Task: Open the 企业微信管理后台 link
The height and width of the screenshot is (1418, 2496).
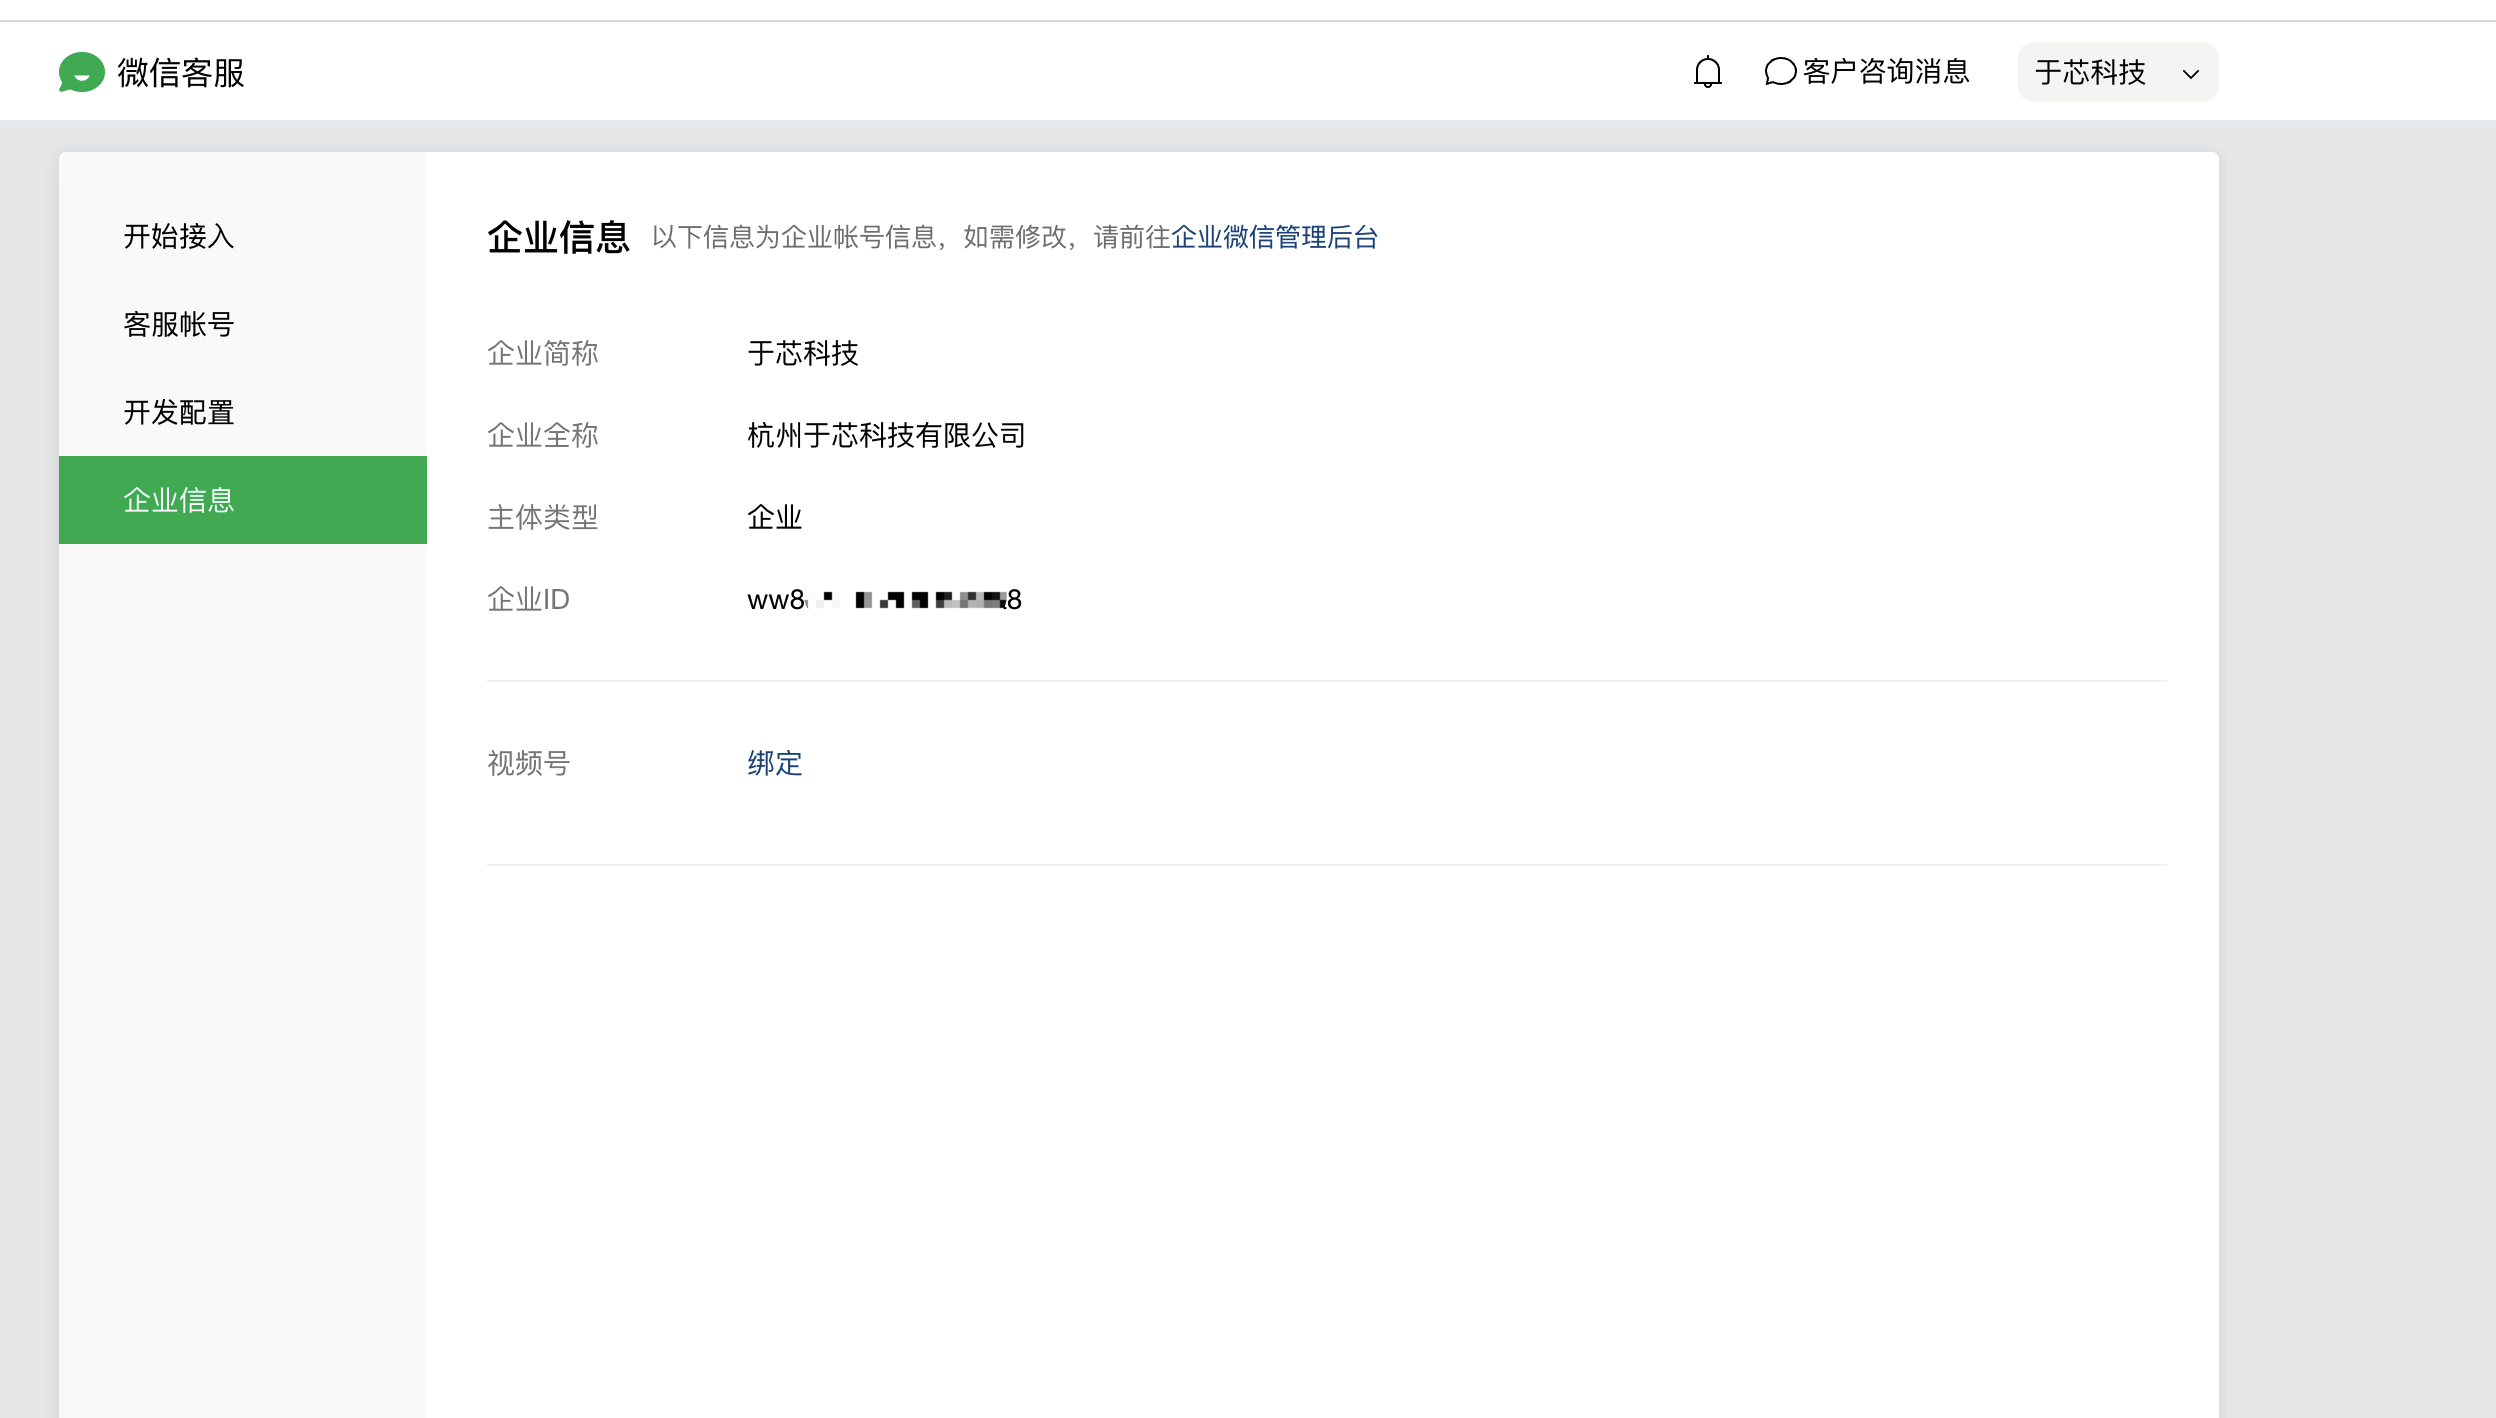Action: 1274,237
